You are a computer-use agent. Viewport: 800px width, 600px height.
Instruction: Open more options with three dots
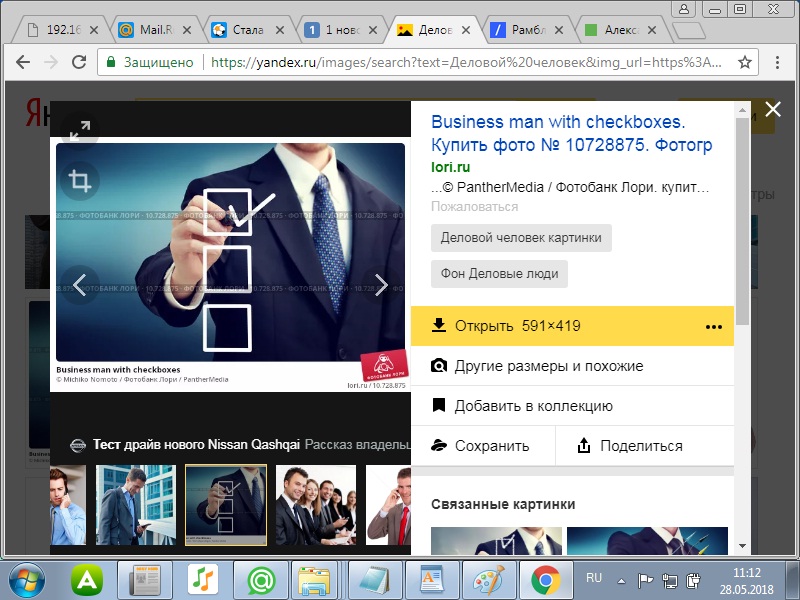[713, 327]
